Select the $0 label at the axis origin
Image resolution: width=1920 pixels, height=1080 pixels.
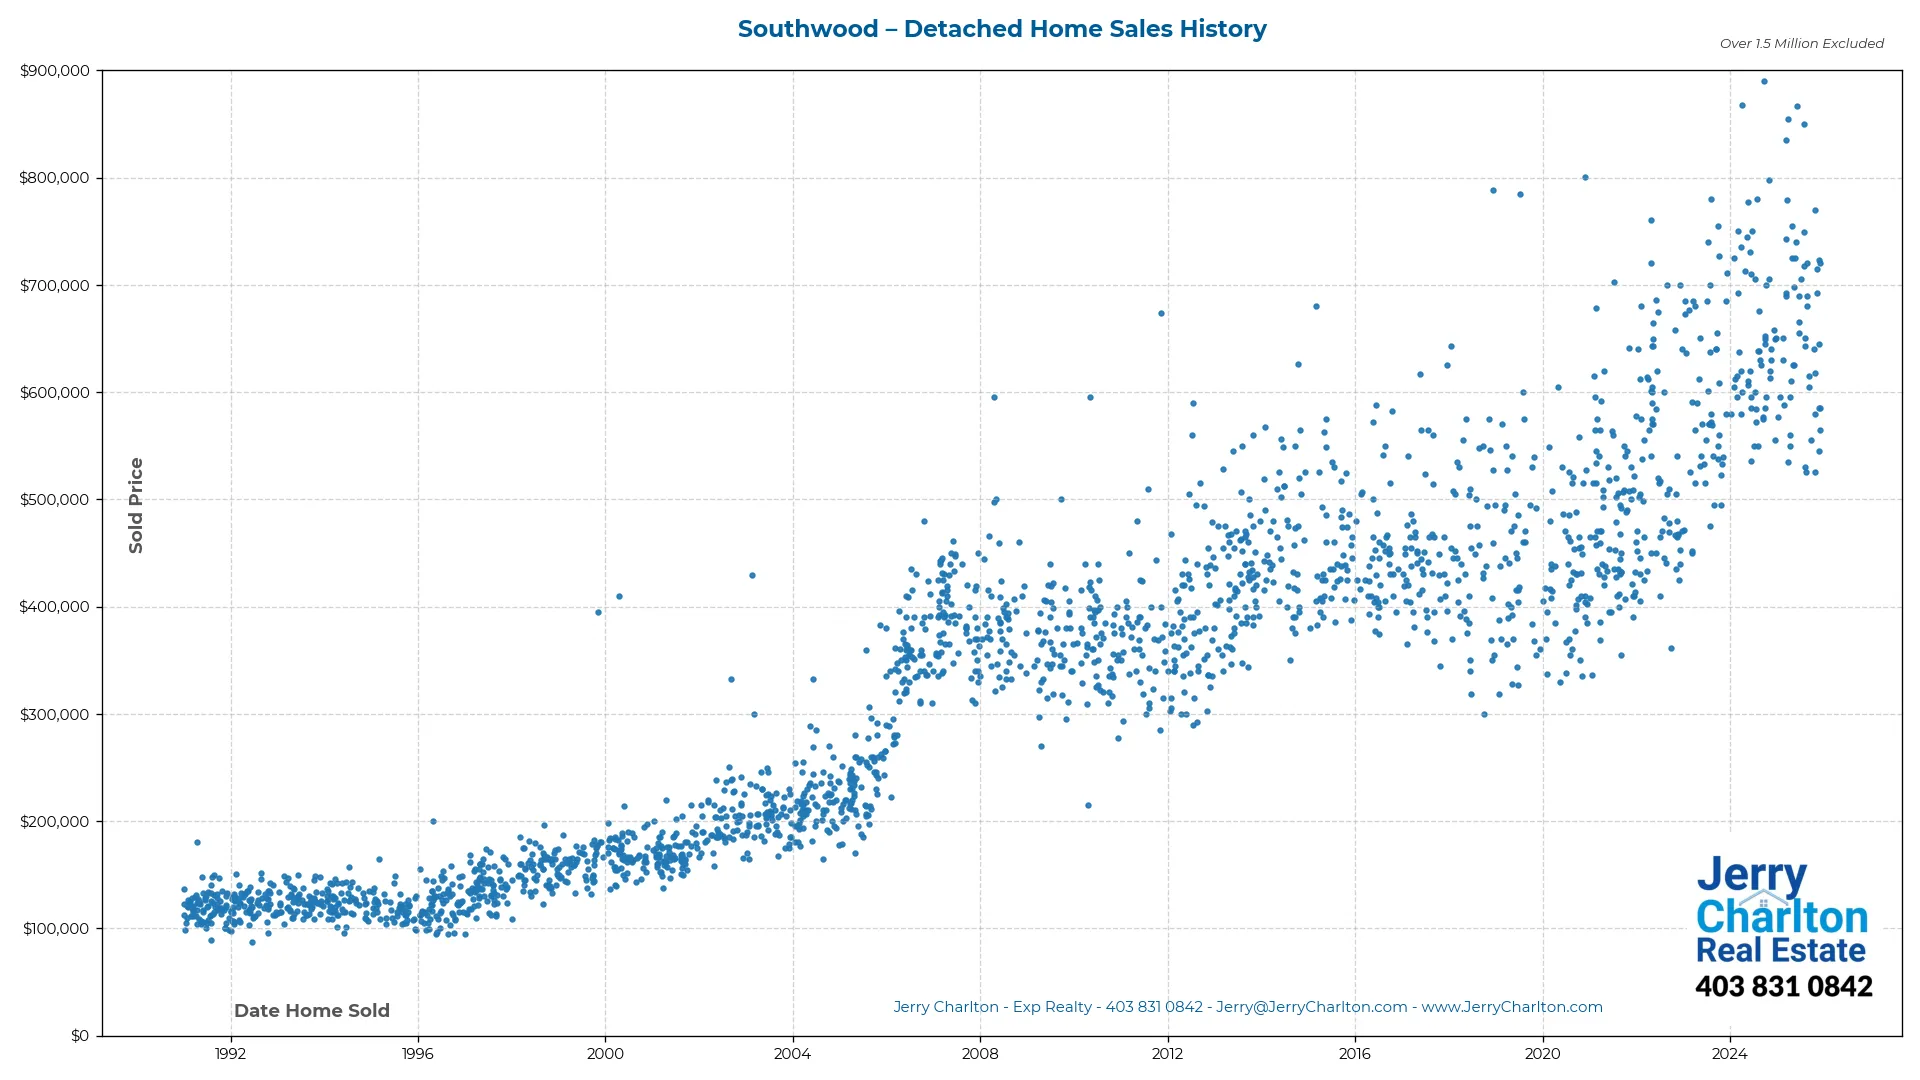(x=78, y=1036)
